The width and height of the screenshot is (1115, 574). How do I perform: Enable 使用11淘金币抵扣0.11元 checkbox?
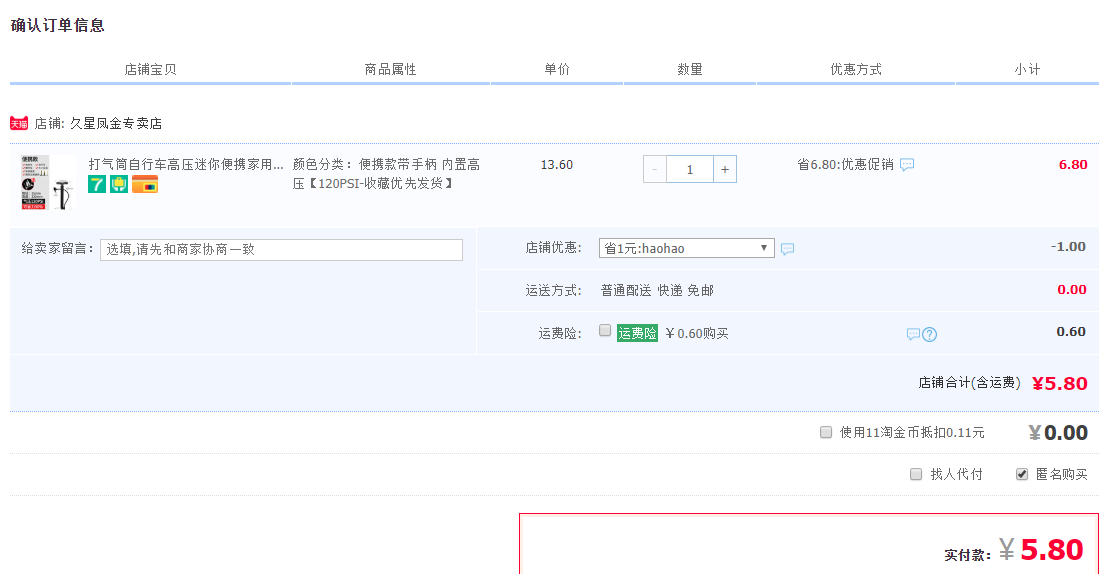point(826,432)
